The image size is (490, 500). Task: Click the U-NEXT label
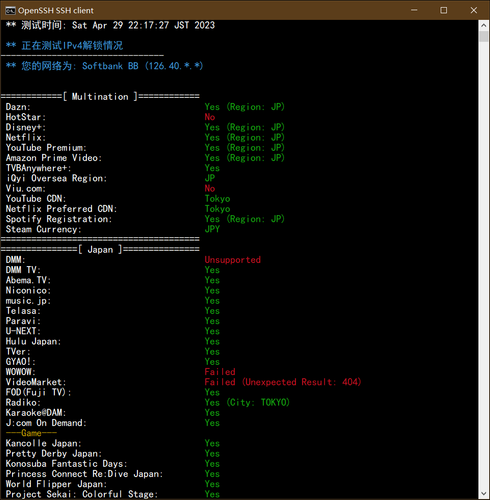tap(23, 331)
